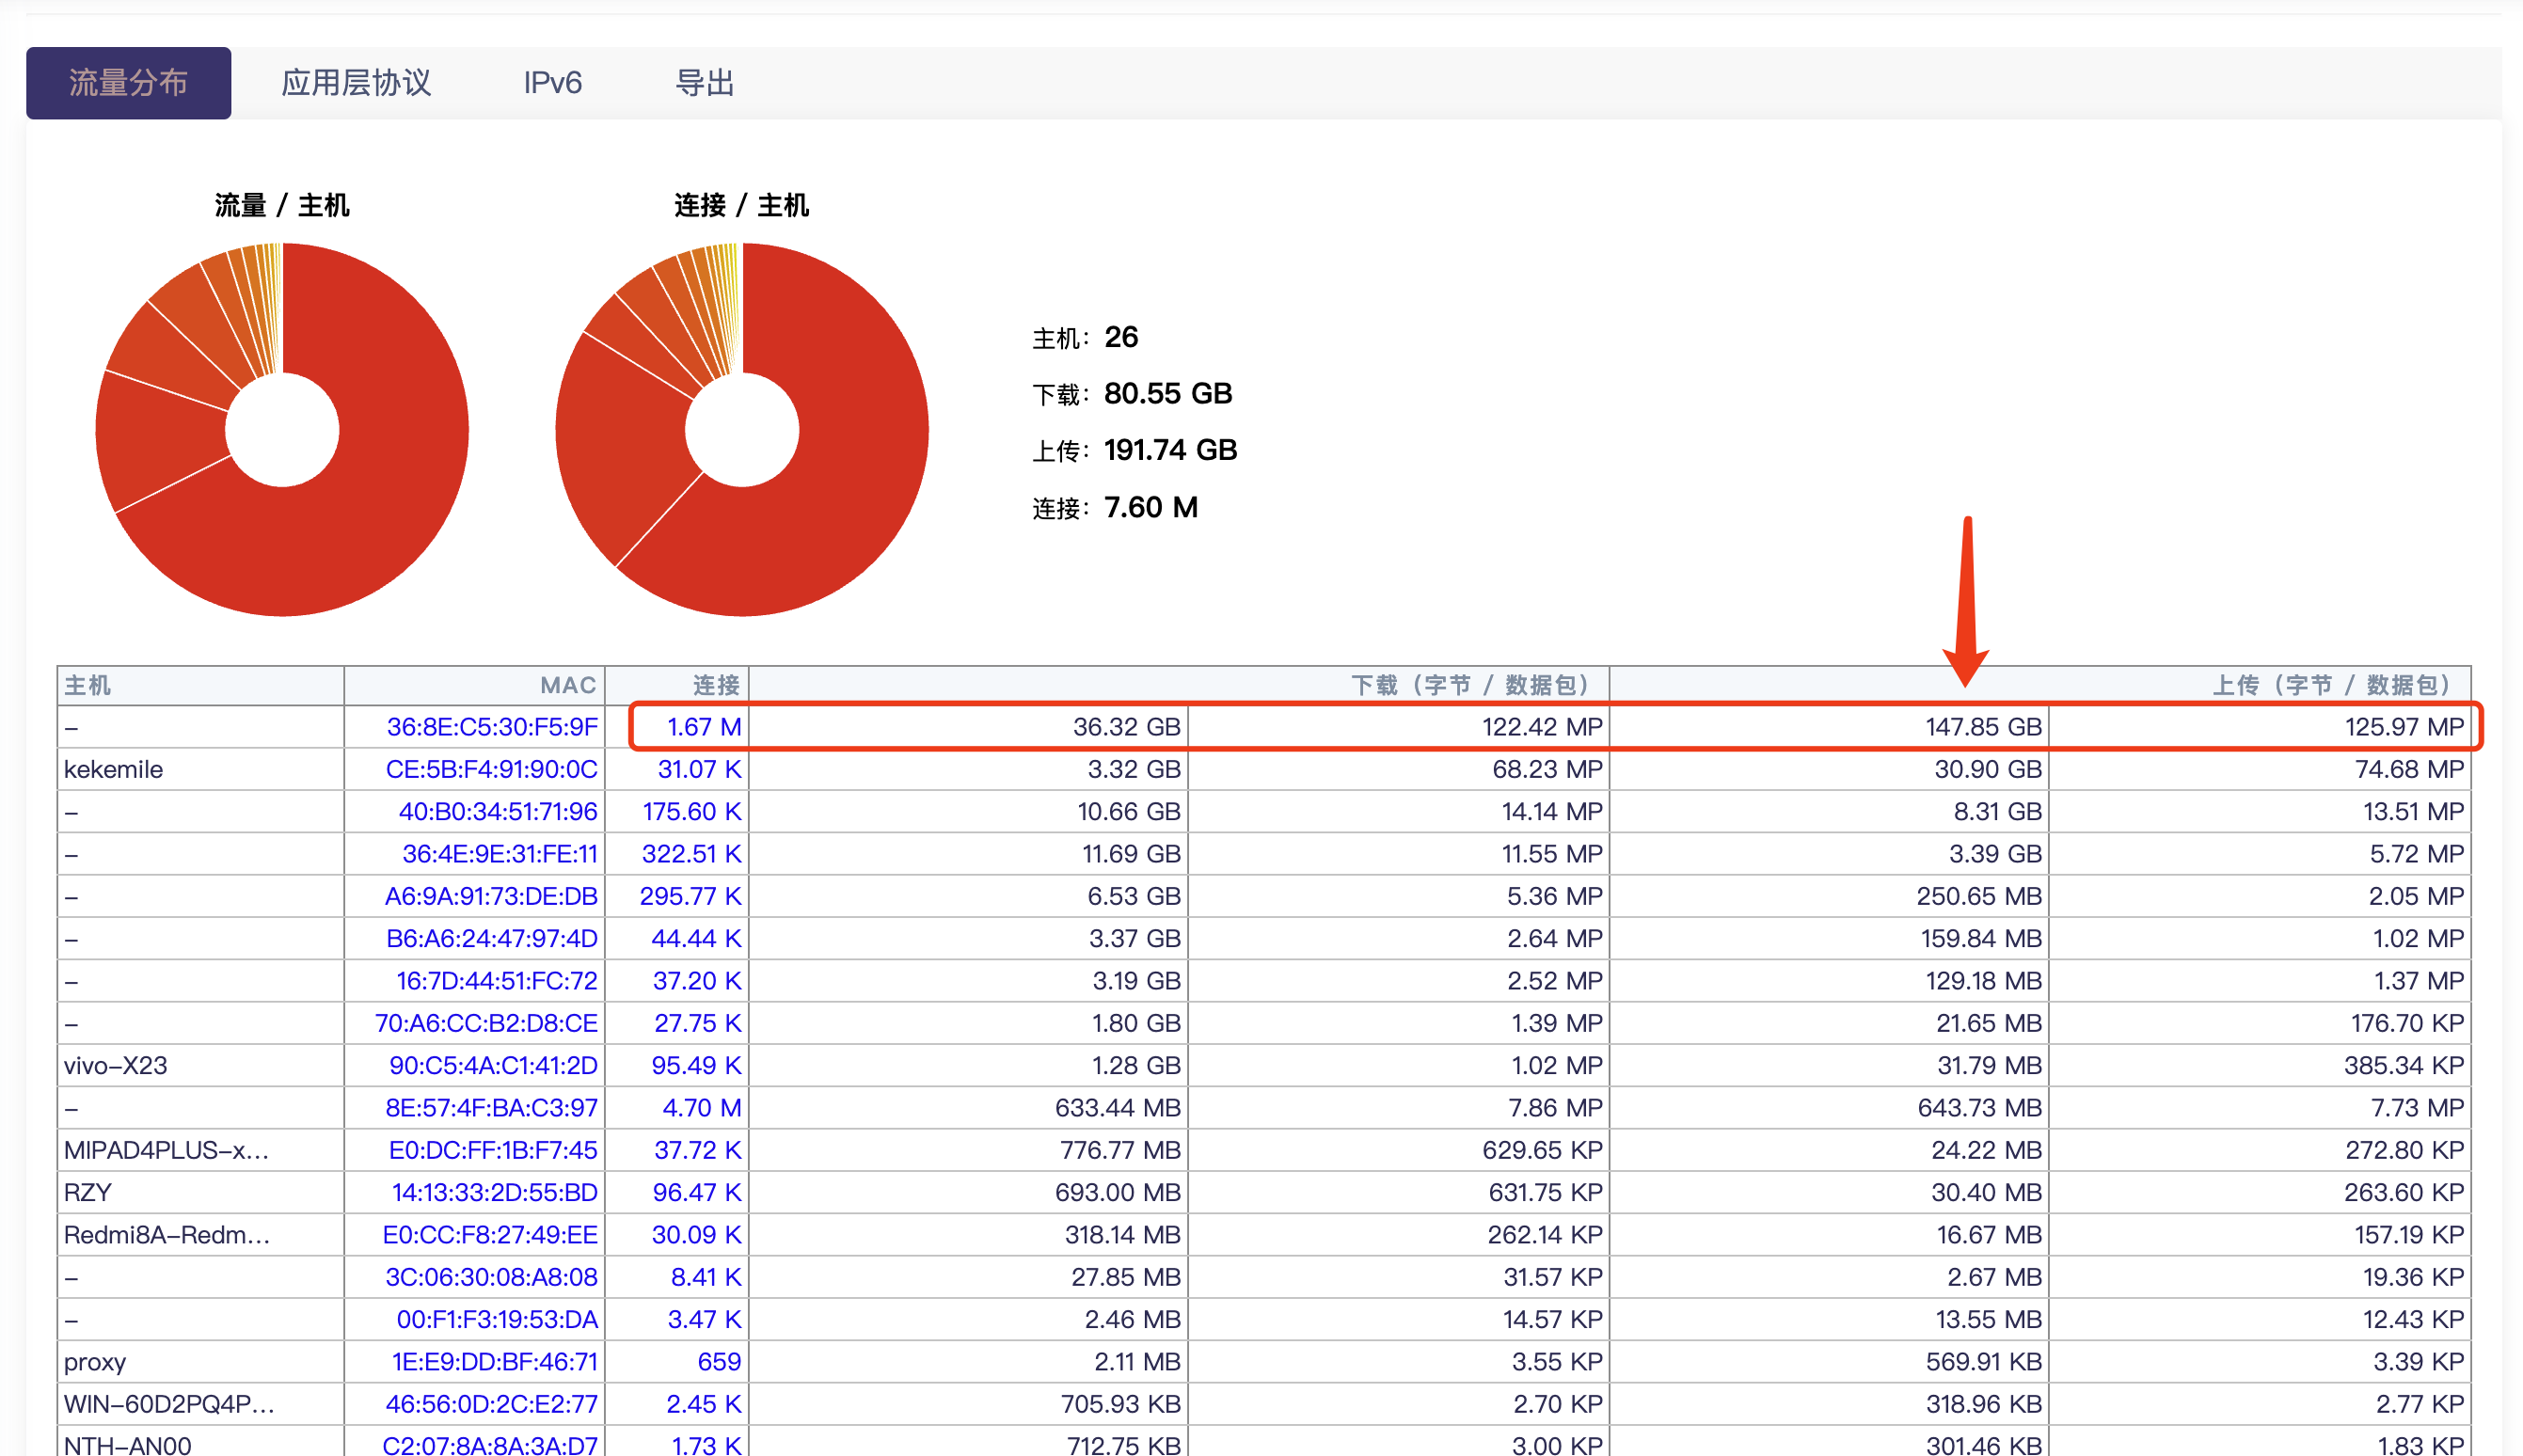Select host name kekemile
The width and height of the screenshot is (2523, 1456).
113,769
